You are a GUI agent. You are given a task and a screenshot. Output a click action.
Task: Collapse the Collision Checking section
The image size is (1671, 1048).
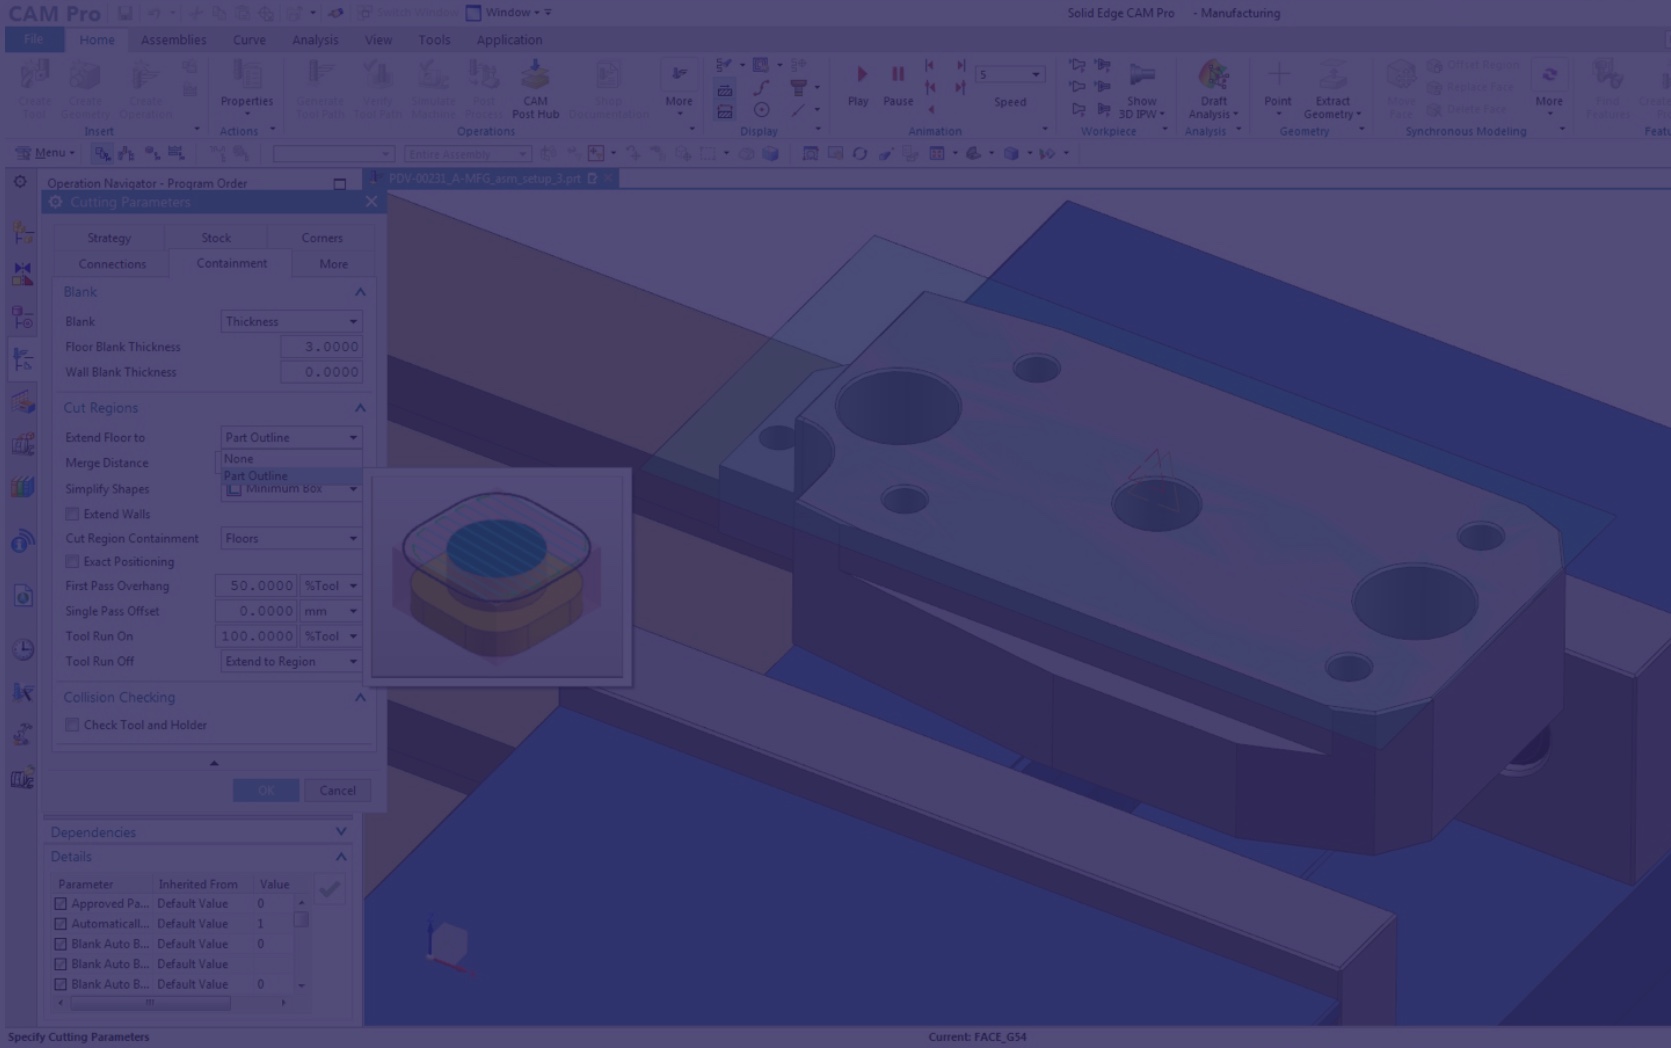point(360,698)
